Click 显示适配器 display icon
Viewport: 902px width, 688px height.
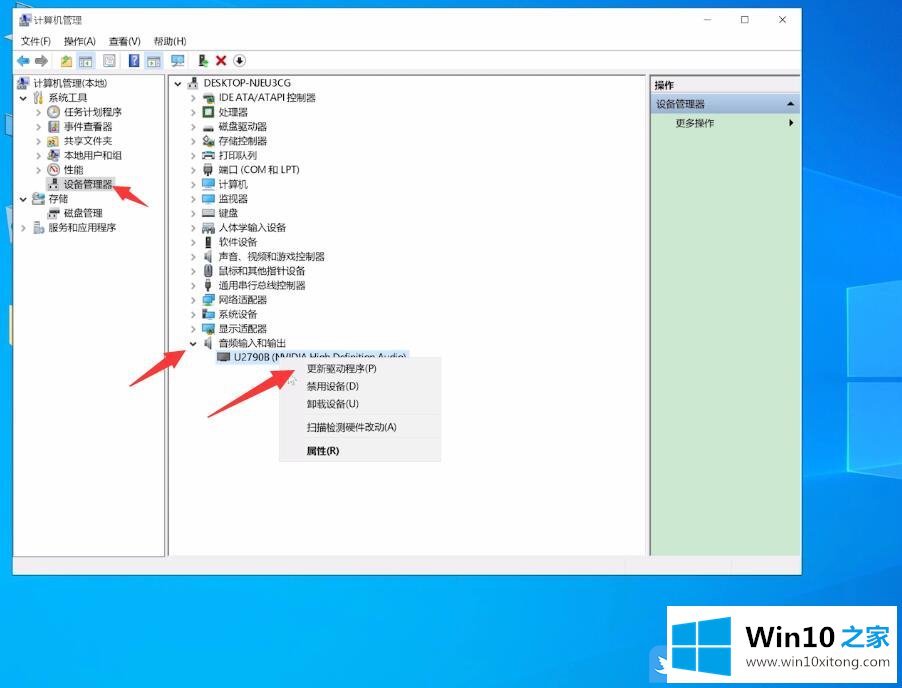pyautogui.click(x=208, y=328)
